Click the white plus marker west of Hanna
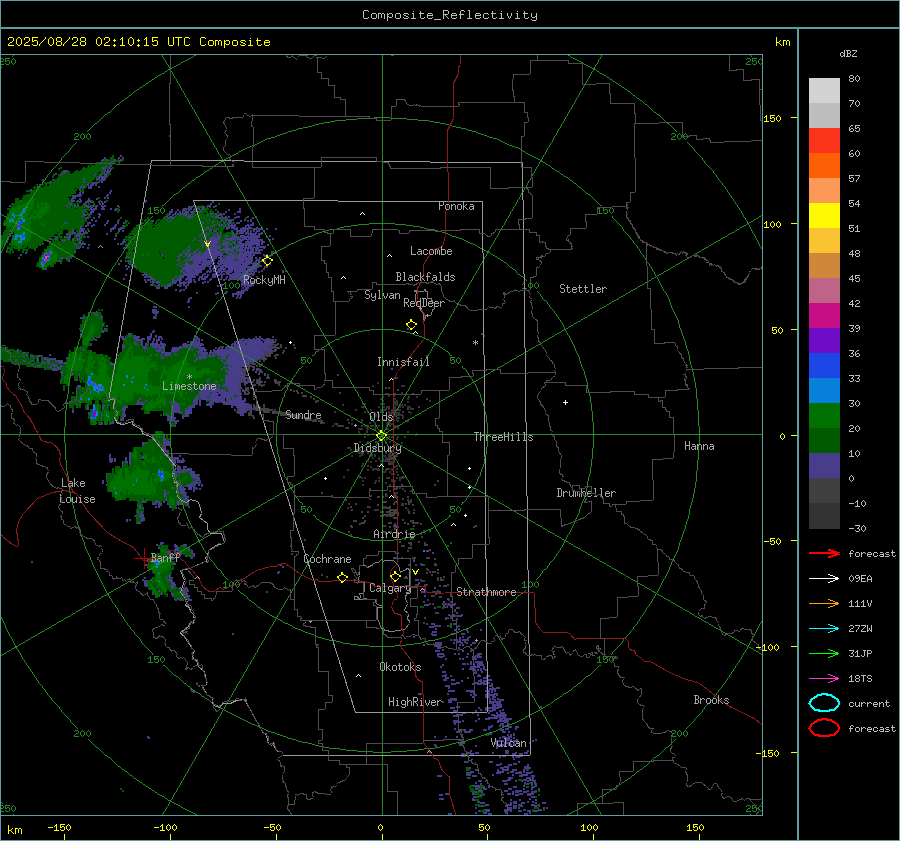Screen dimensions: 900x841 coord(565,402)
